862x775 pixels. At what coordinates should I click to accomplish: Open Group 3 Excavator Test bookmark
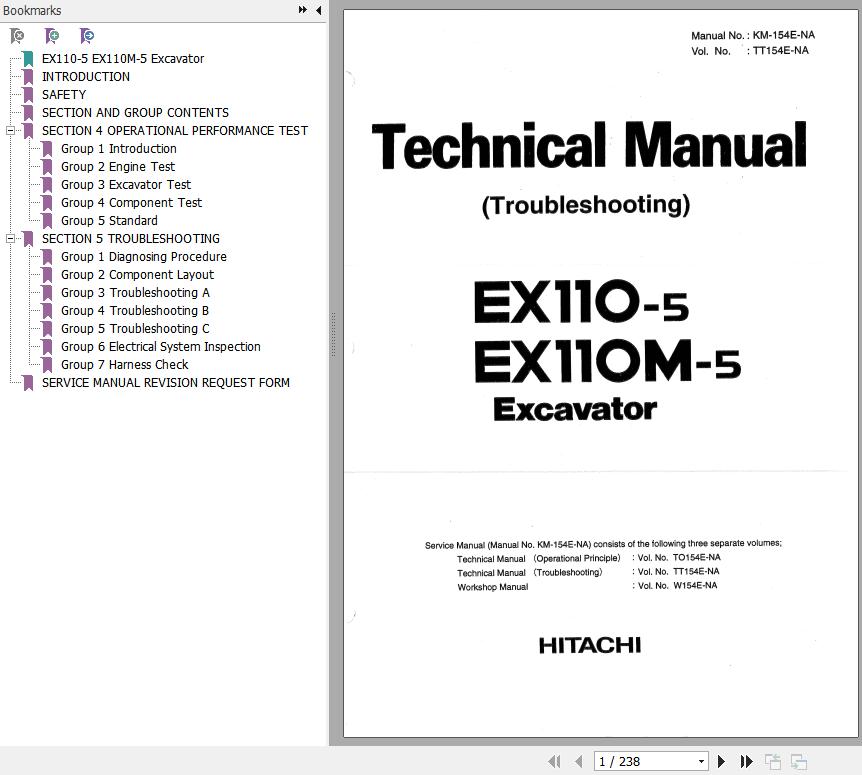(126, 185)
